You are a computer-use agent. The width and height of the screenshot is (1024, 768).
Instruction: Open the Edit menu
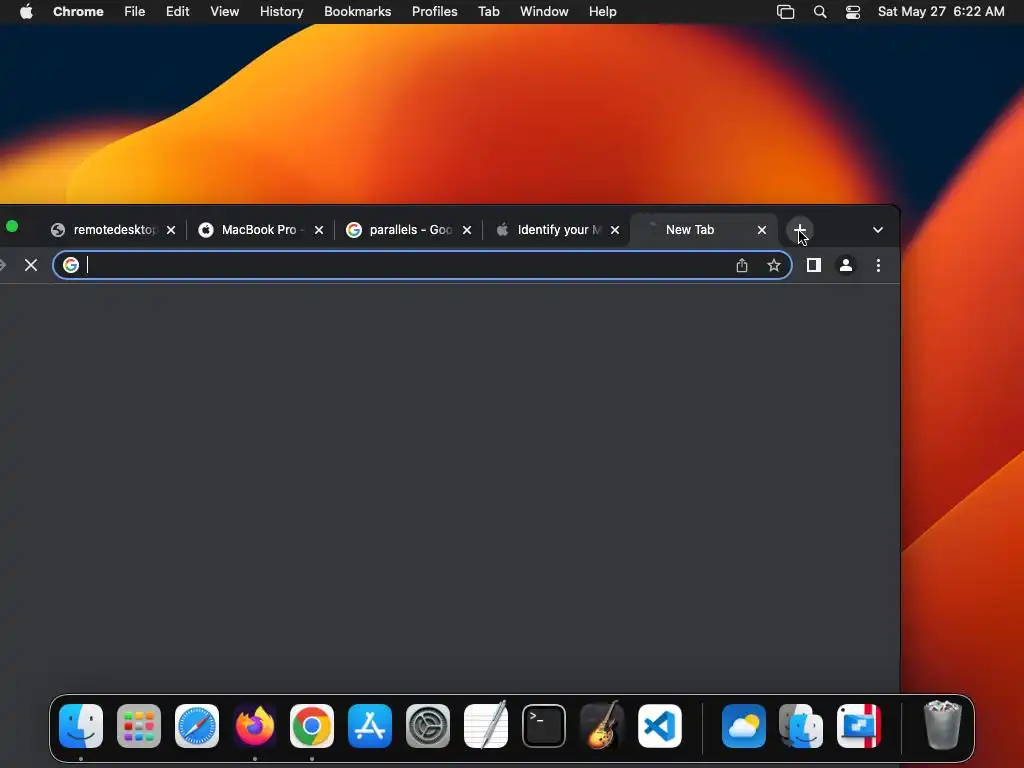pyautogui.click(x=177, y=12)
